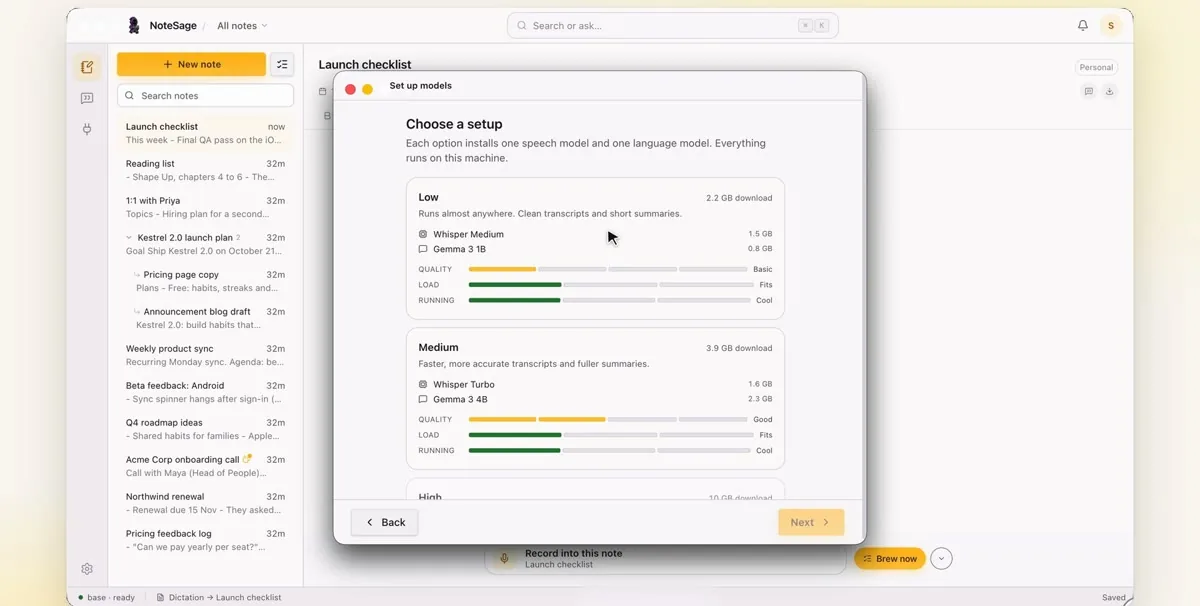
Task: Select the Low setup option
Action: [595, 248]
